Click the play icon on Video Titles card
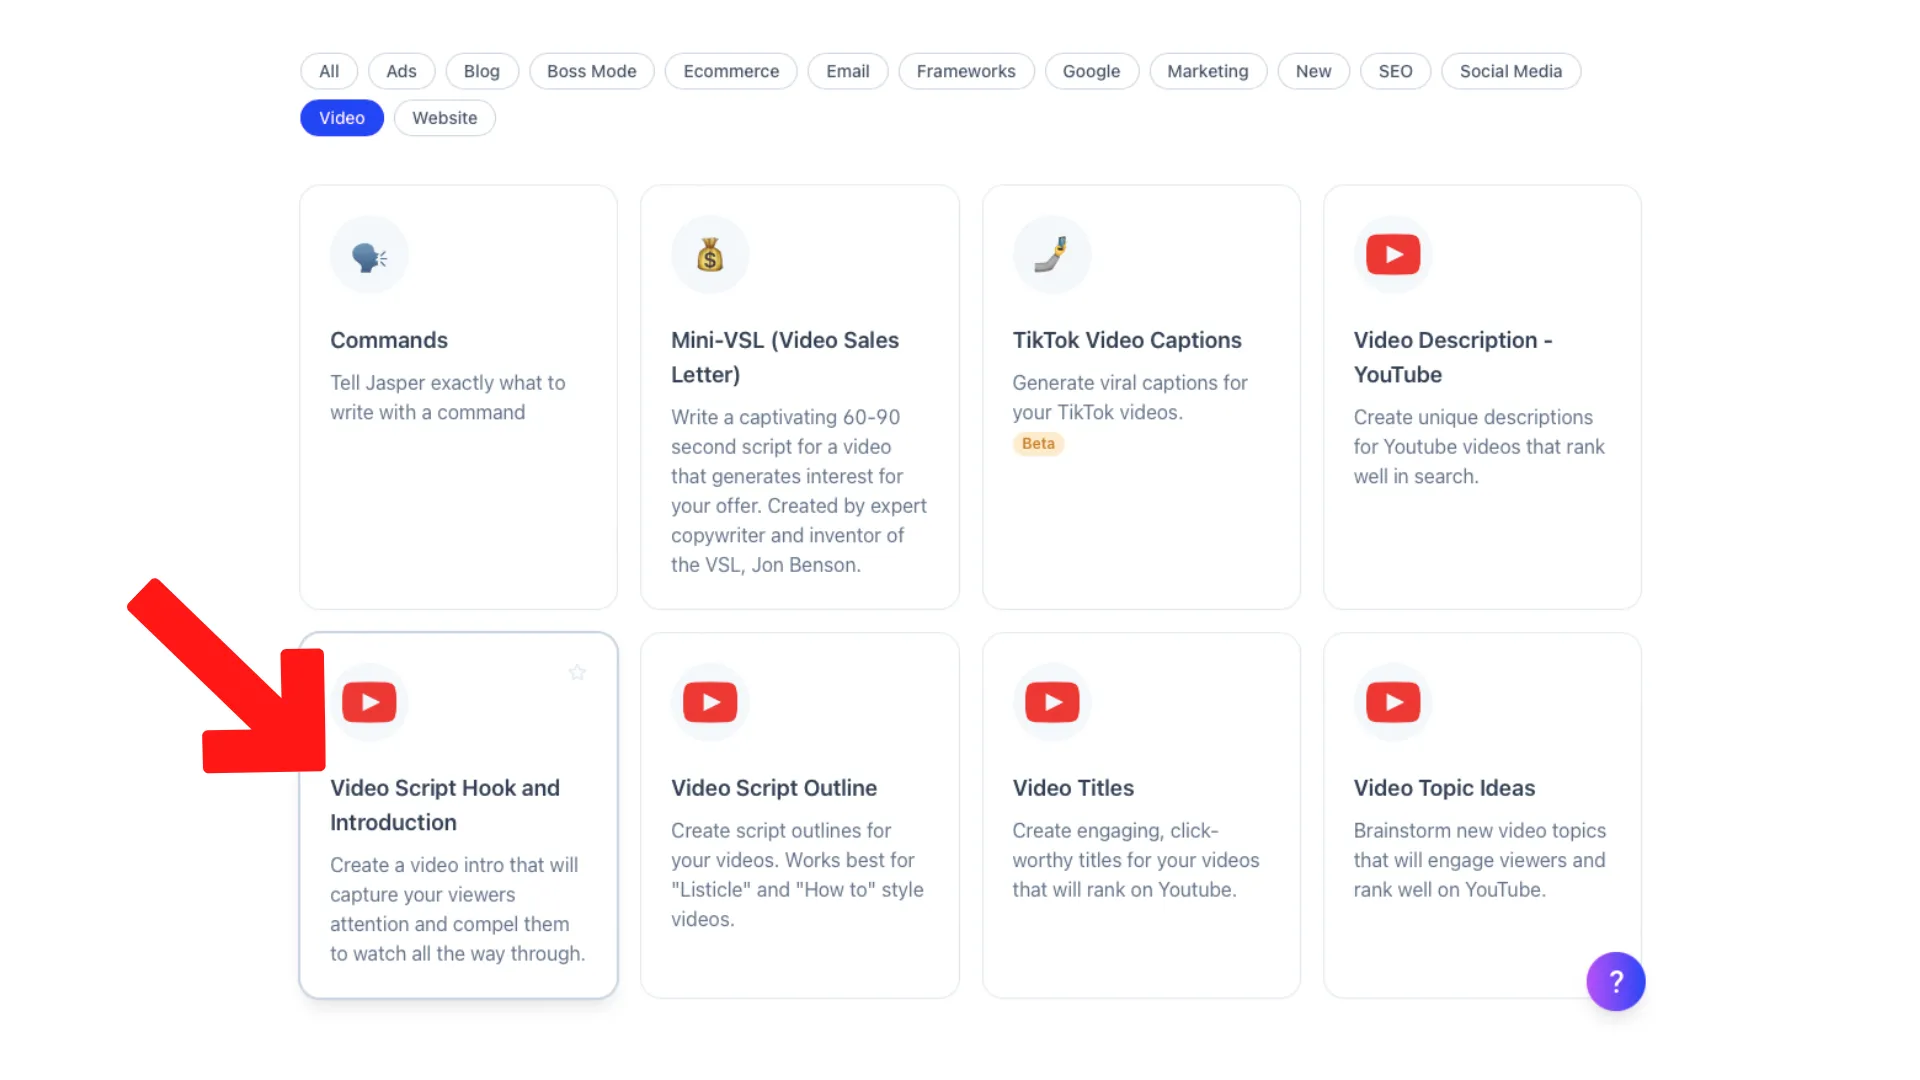The height and width of the screenshot is (1080, 1920). click(1052, 701)
